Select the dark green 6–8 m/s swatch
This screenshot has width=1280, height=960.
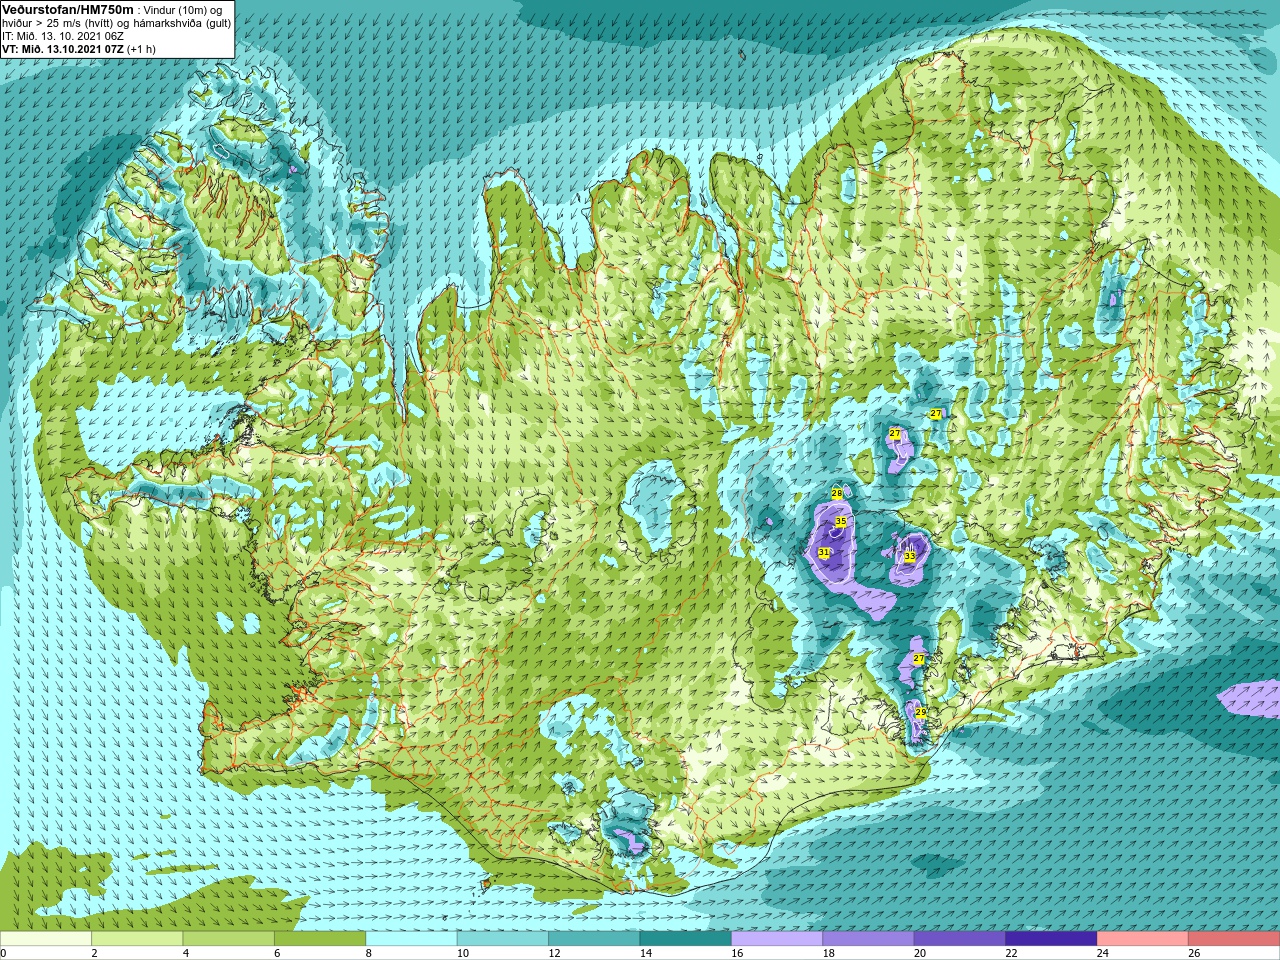(x=320, y=939)
